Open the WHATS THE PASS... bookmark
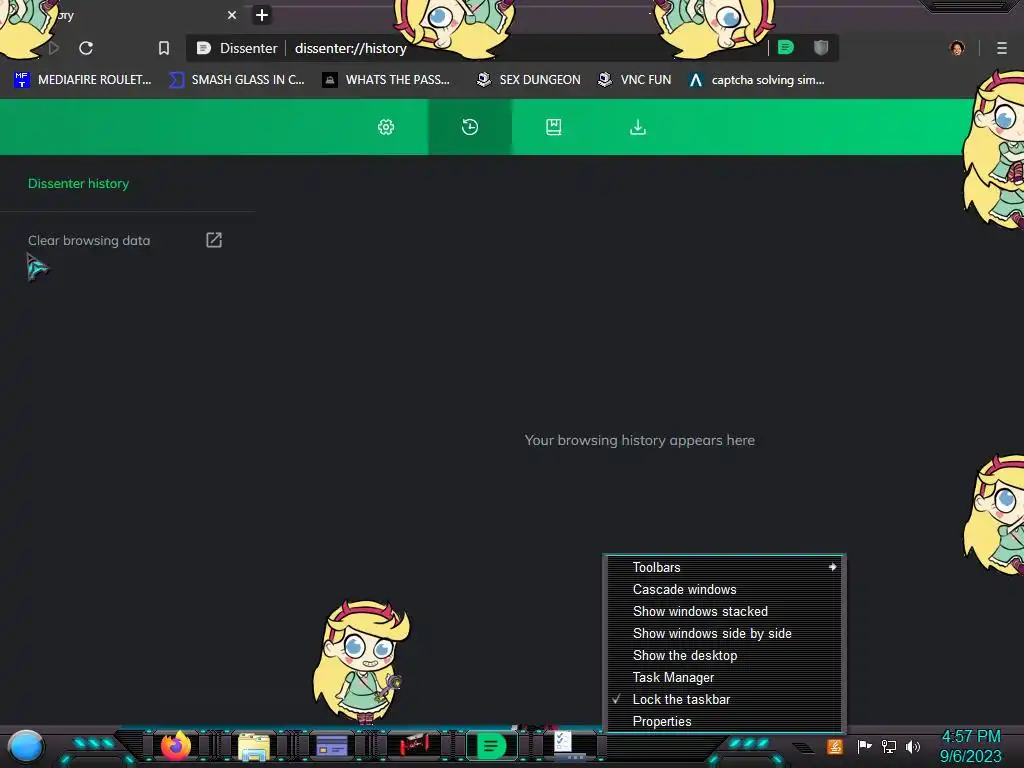 click(x=387, y=80)
